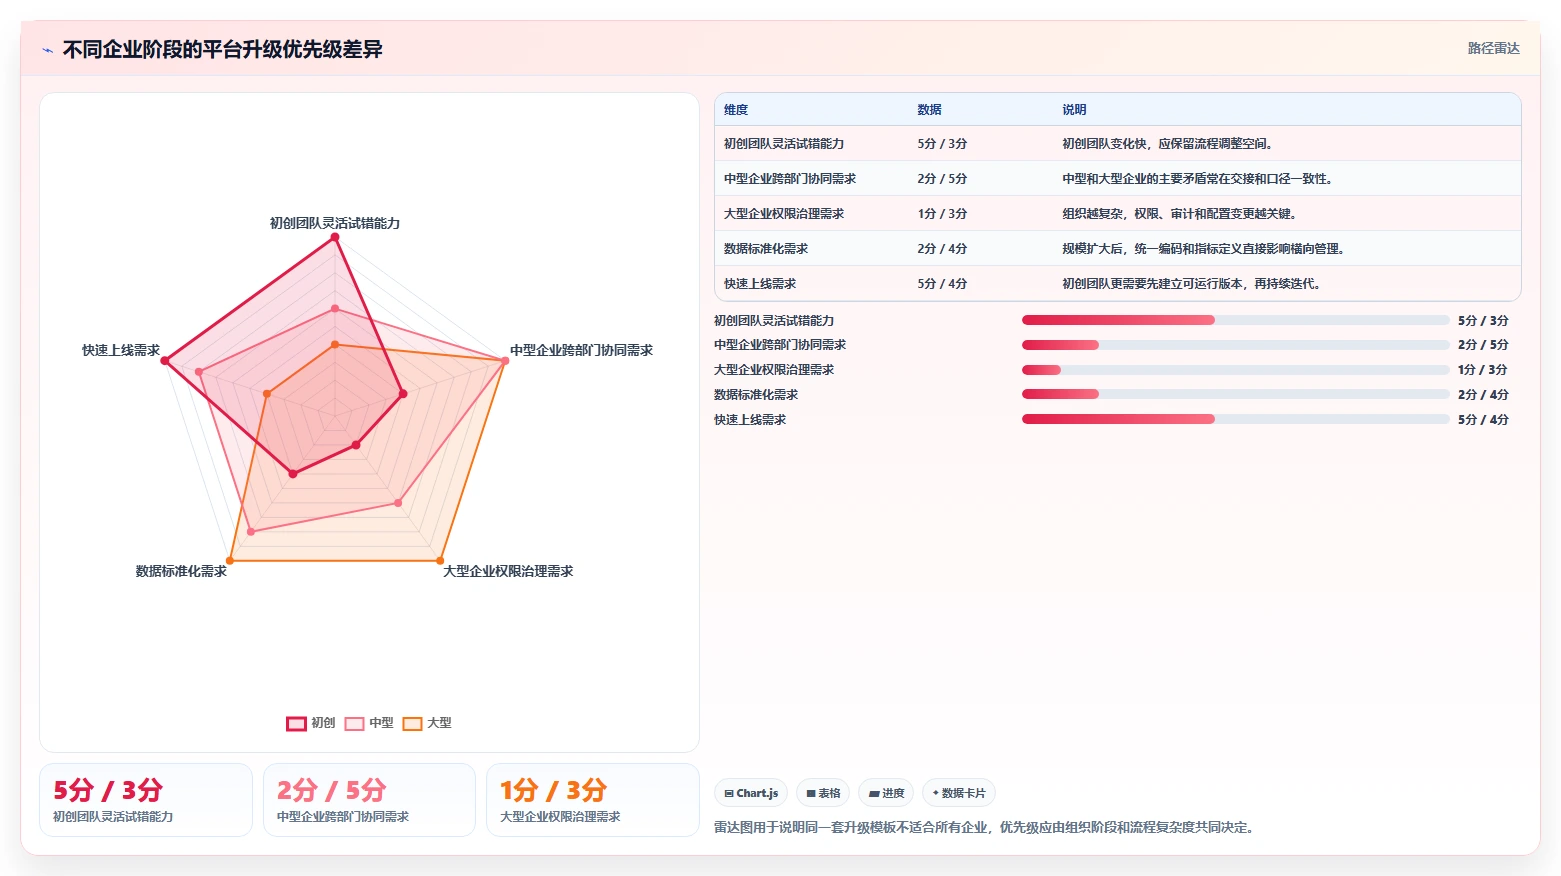Click the progress list label 快速上线需求

tap(750, 420)
